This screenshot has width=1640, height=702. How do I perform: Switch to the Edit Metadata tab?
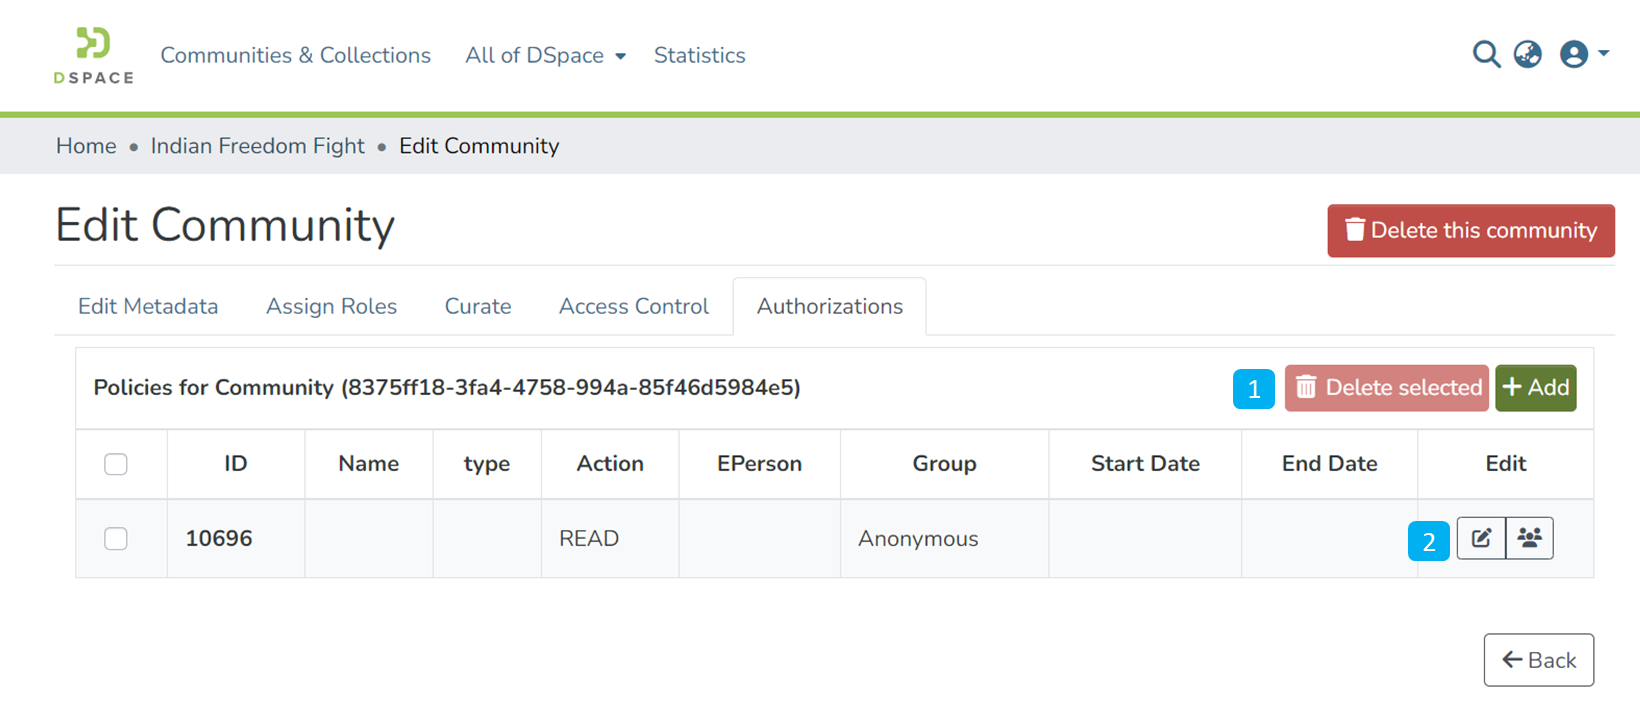pos(148,306)
